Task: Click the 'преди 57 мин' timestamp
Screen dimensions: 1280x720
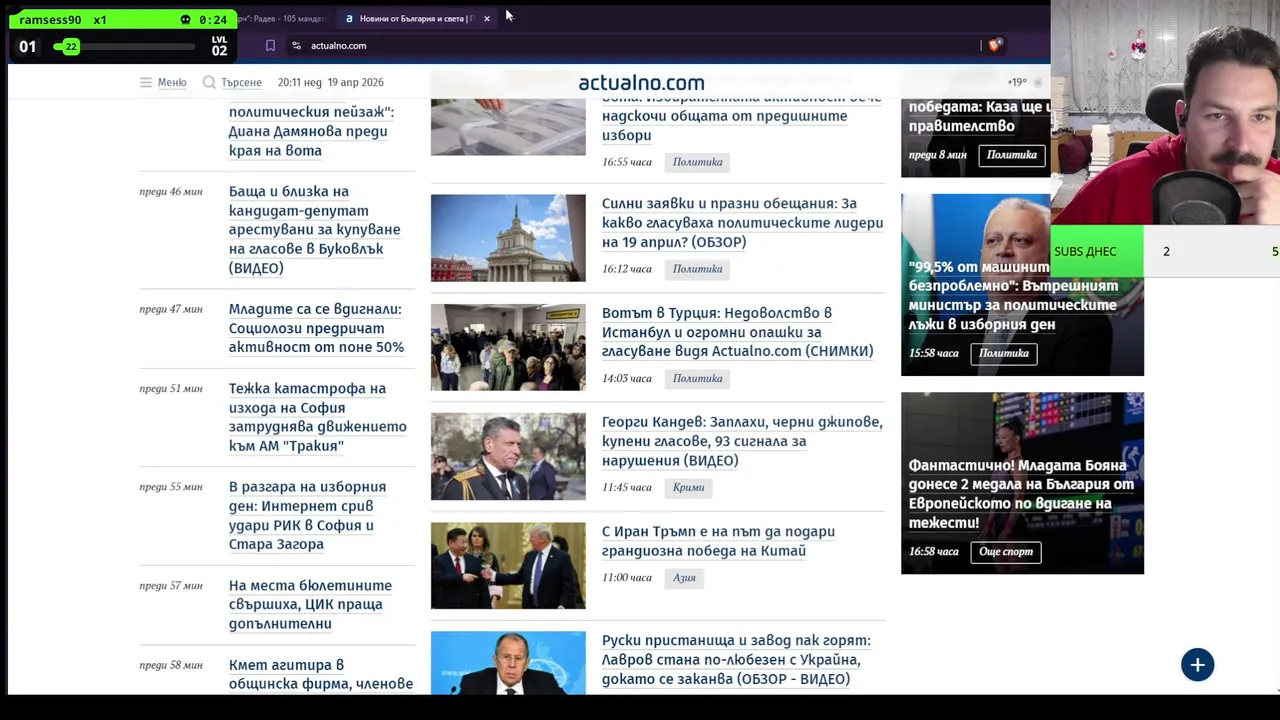Action: 171,585
